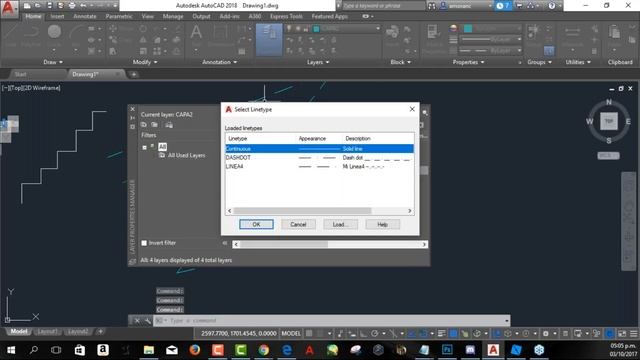Open the help question mark icon
The image size is (640, 360).
click(x=552, y=6)
